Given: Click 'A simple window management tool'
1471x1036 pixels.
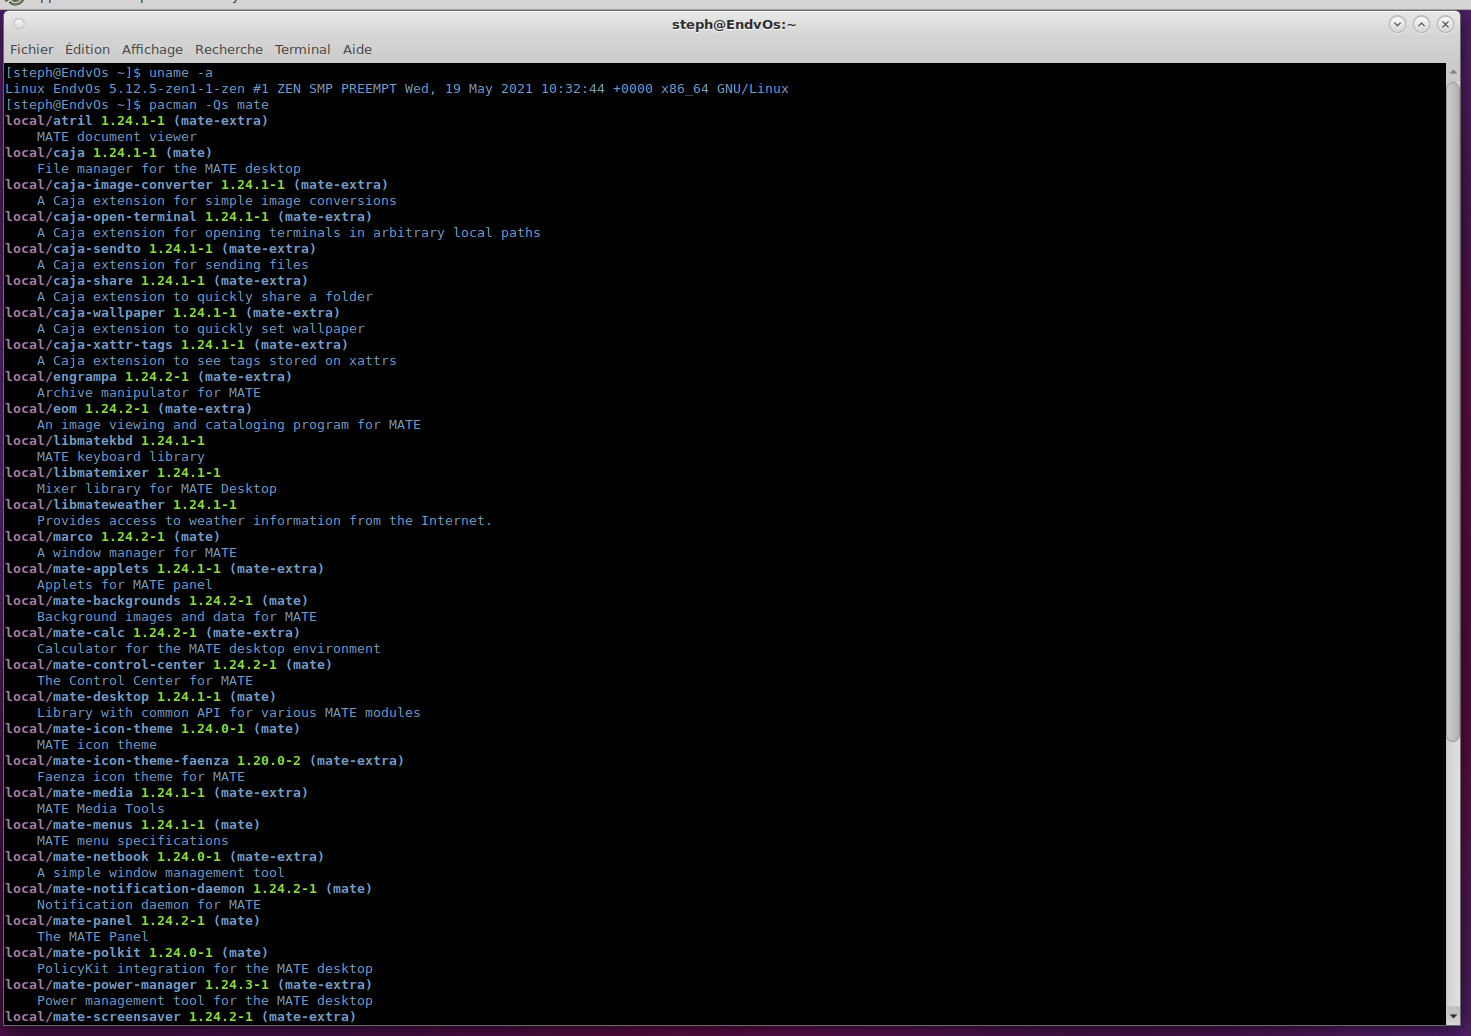Looking at the screenshot, I should 161,873.
